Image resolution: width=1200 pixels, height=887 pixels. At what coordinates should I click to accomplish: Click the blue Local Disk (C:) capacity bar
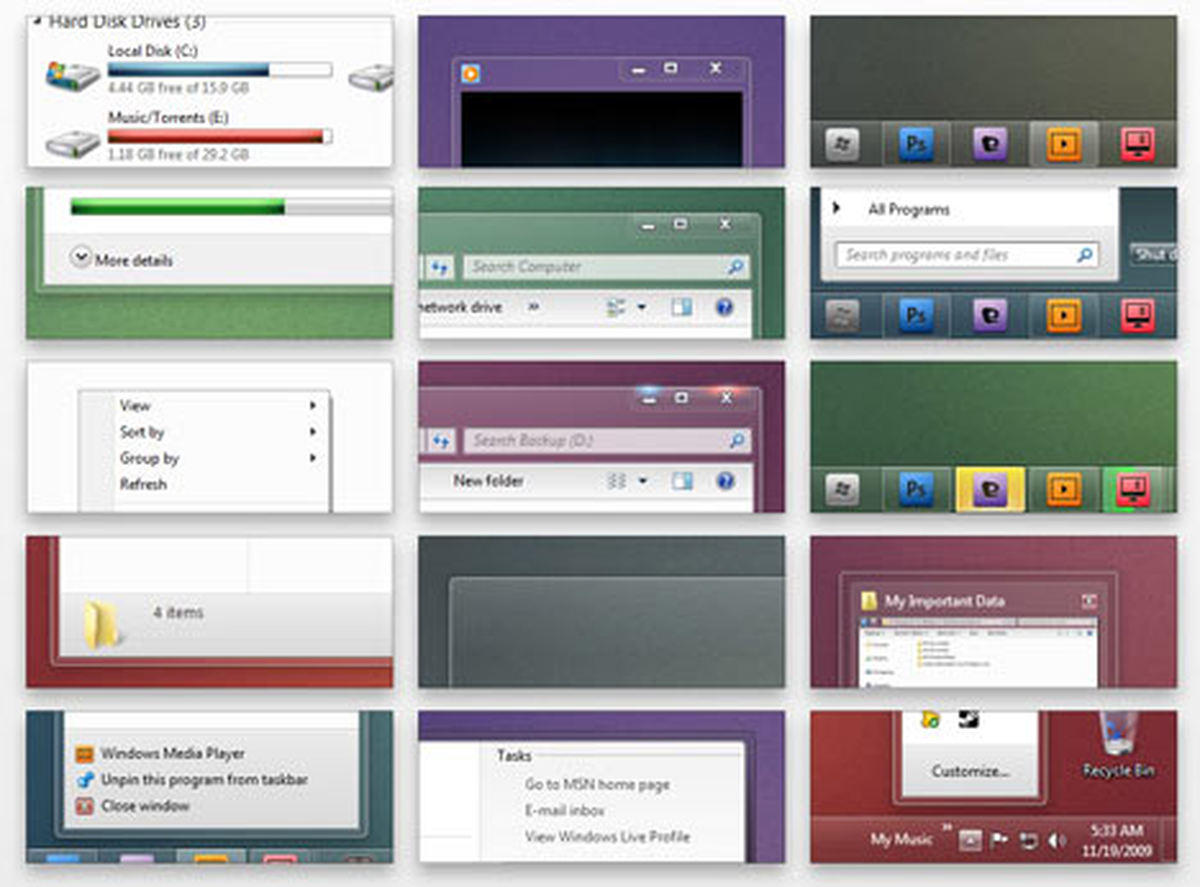219,70
